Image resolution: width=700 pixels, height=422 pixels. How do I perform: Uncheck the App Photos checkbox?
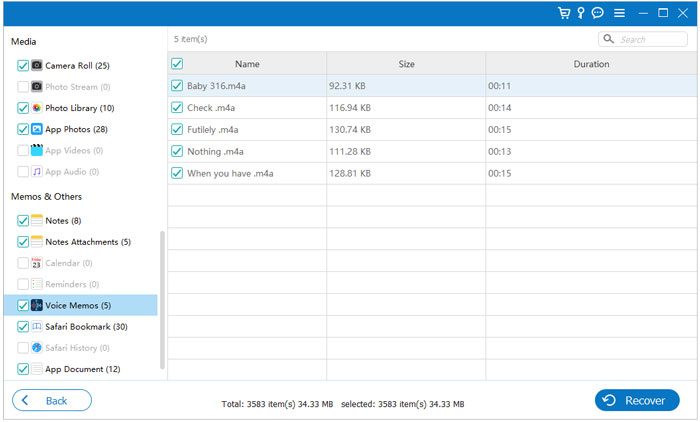click(x=23, y=129)
